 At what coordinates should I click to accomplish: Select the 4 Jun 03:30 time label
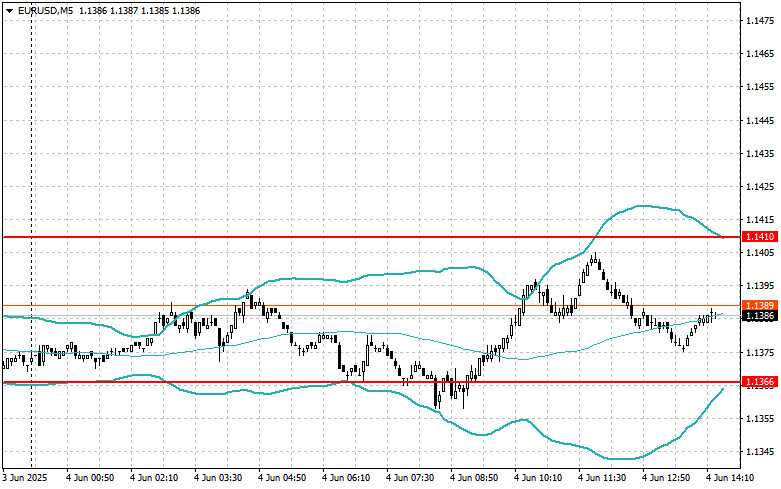218,478
